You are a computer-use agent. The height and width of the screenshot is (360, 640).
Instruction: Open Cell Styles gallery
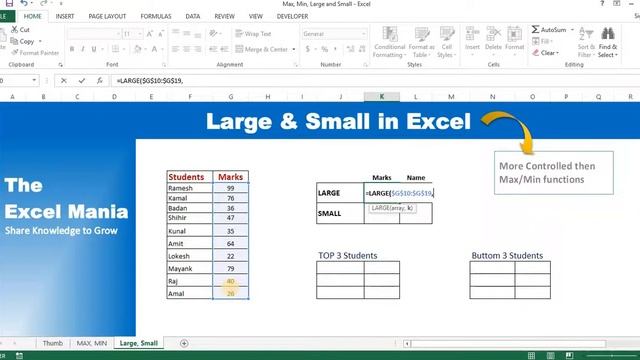point(447,42)
